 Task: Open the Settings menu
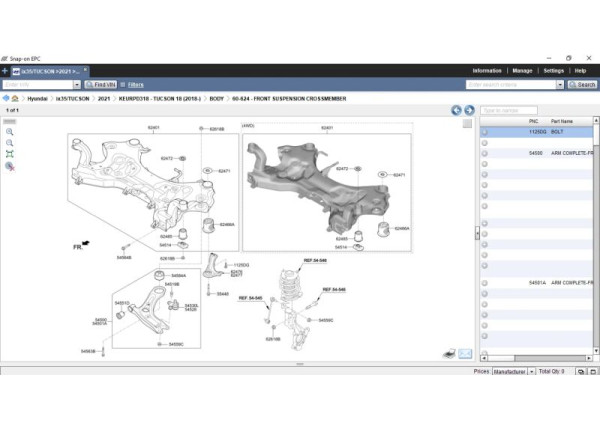coord(553,71)
